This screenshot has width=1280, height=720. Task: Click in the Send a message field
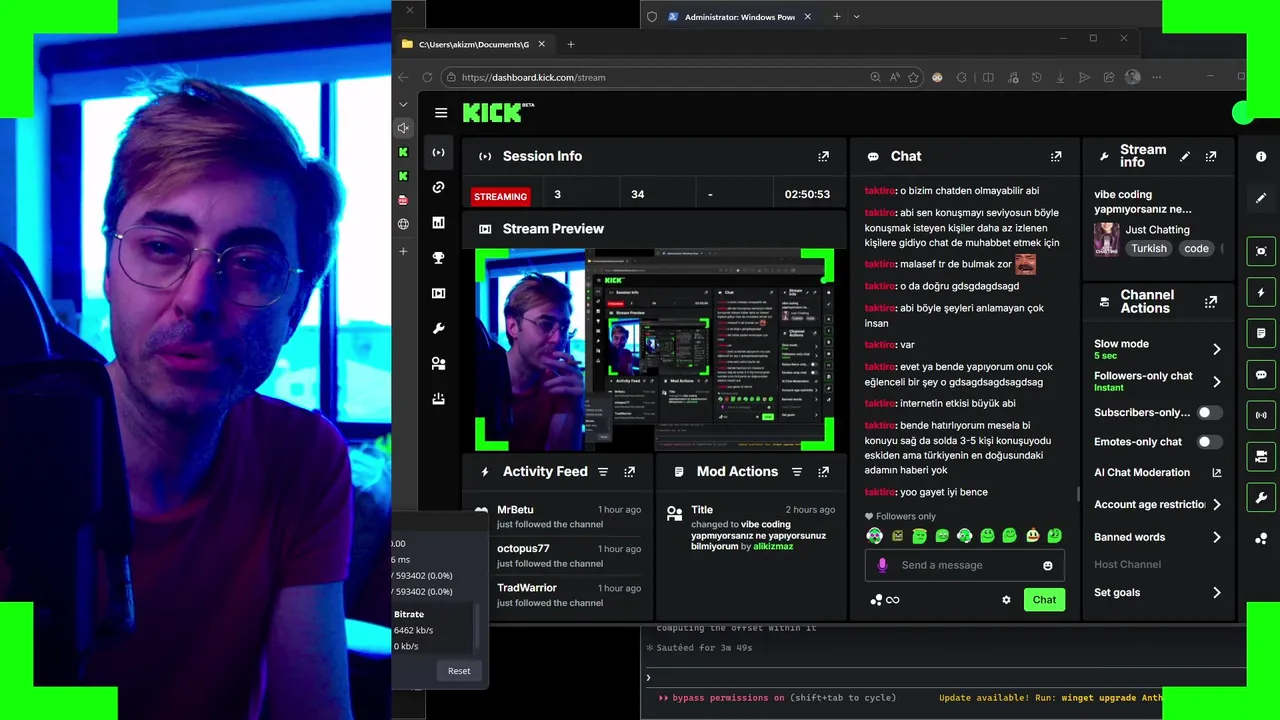964,565
